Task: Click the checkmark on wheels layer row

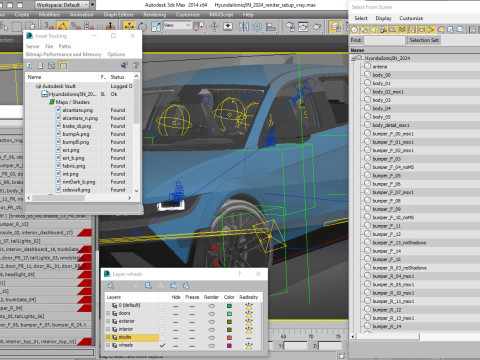Action: (162, 346)
